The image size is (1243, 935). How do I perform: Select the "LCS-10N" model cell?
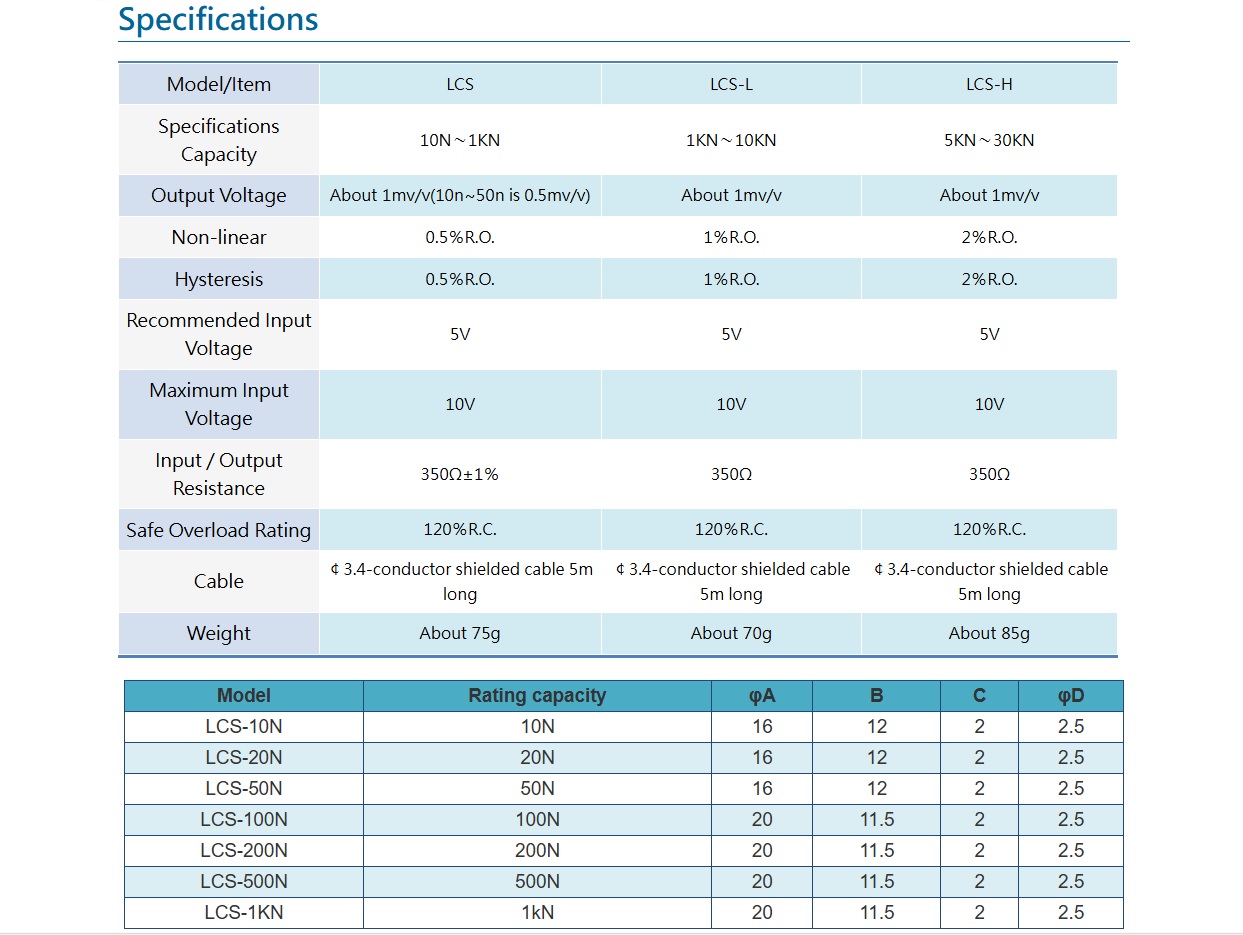(244, 727)
